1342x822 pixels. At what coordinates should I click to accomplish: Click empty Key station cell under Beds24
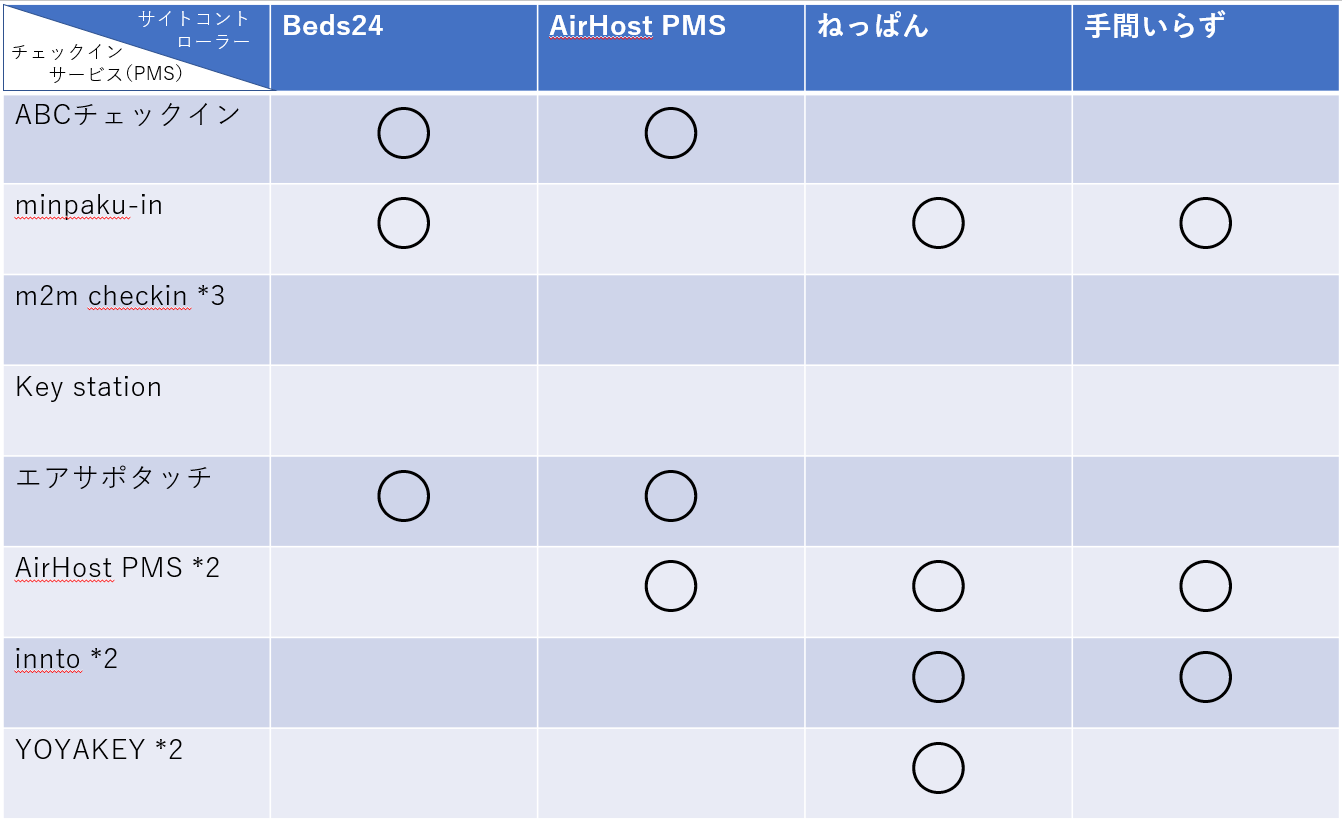coord(404,410)
